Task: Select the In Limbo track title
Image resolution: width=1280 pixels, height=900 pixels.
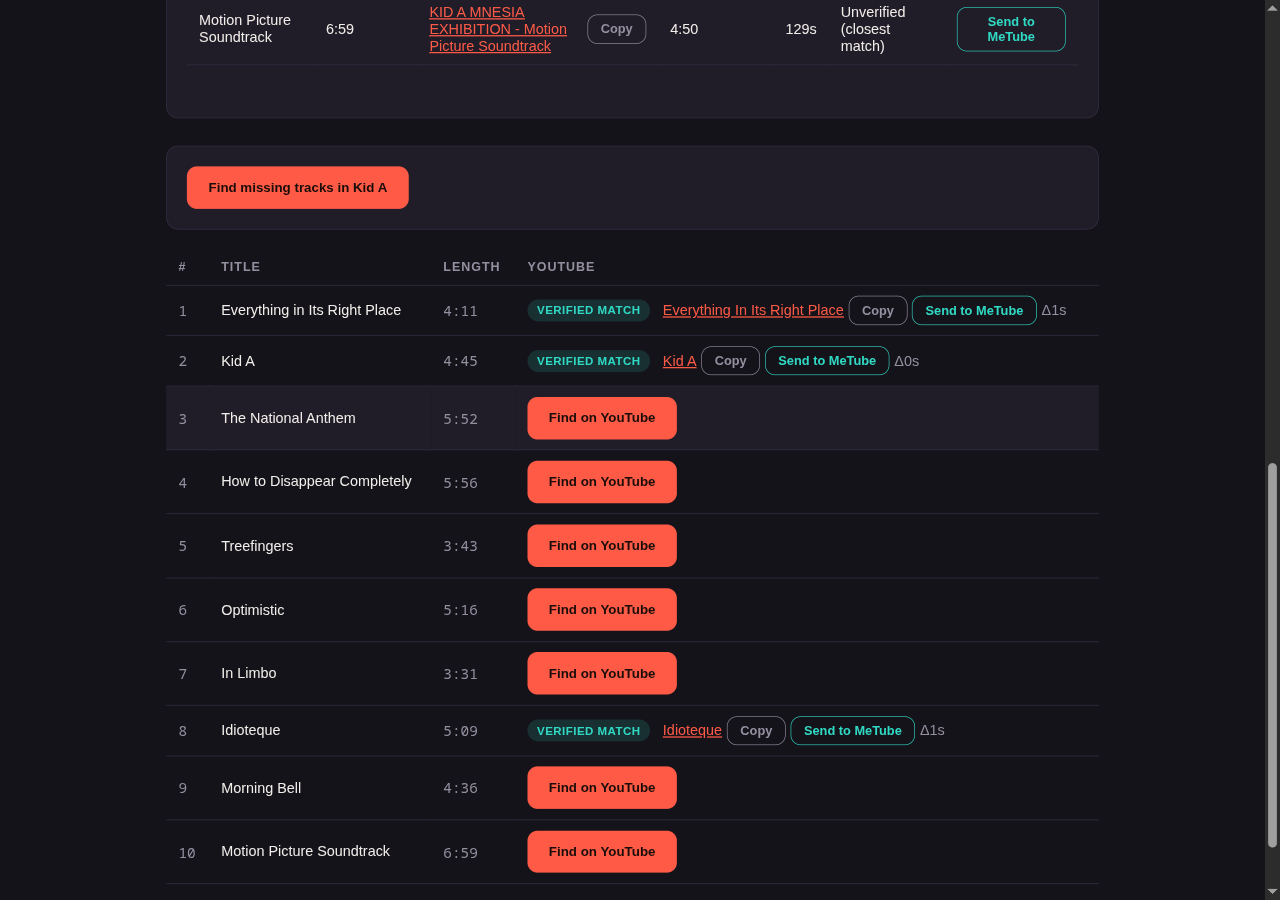Action: tap(249, 673)
